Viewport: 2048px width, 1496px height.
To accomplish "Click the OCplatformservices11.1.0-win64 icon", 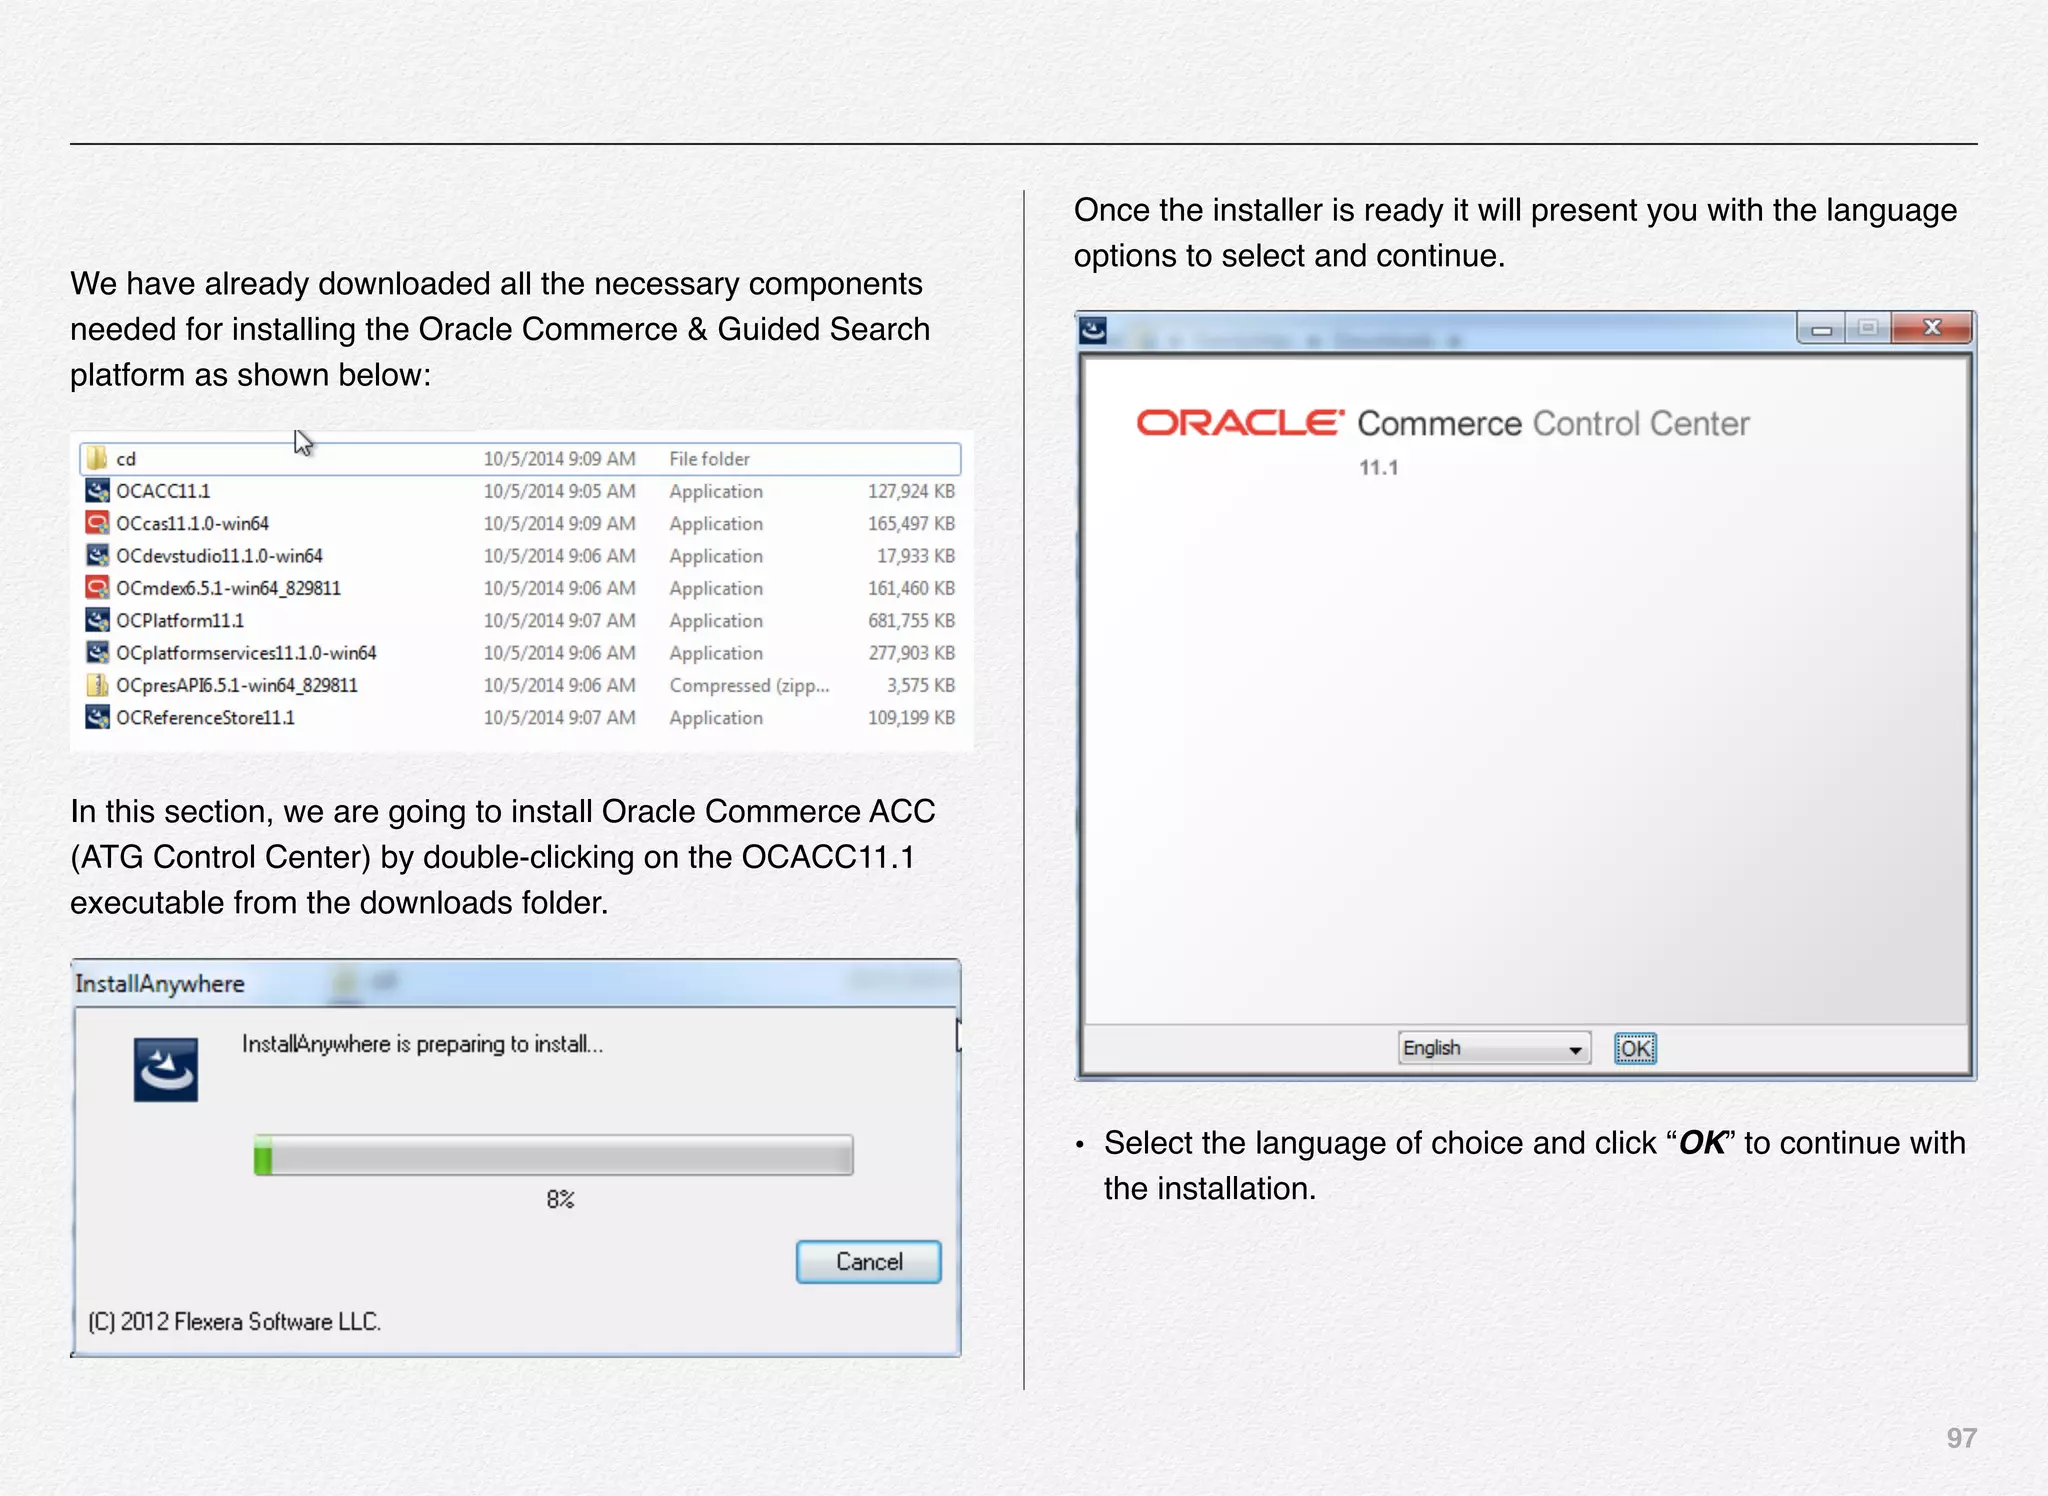I will (97, 652).
